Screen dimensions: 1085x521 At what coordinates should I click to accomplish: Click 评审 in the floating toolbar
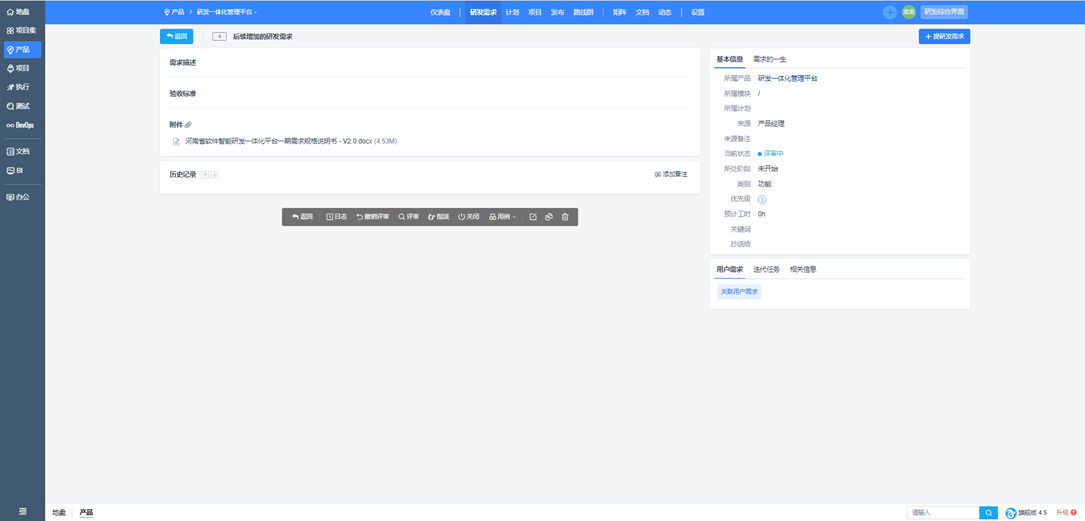408,217
